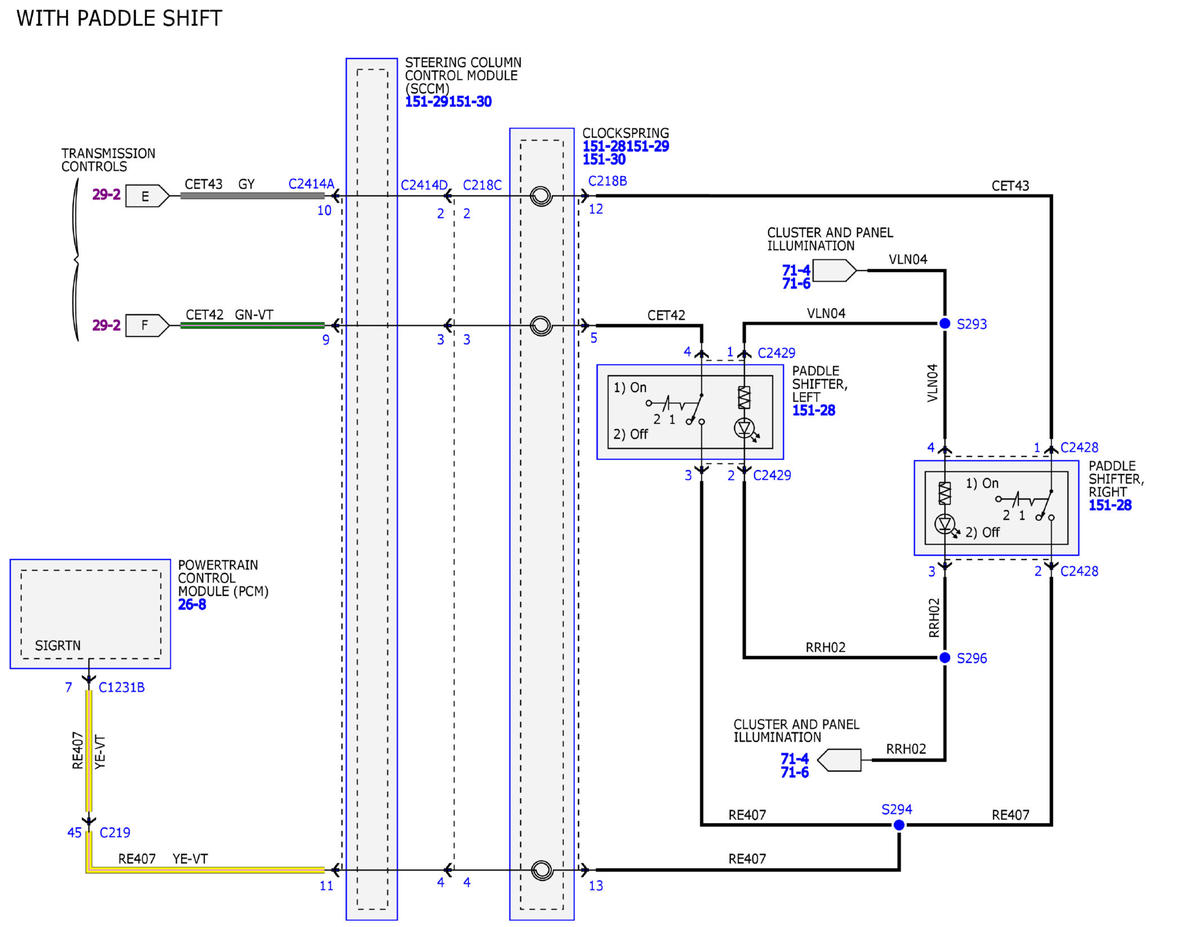
Task: Click lower C2429 connector label
Action: (772, 475)
